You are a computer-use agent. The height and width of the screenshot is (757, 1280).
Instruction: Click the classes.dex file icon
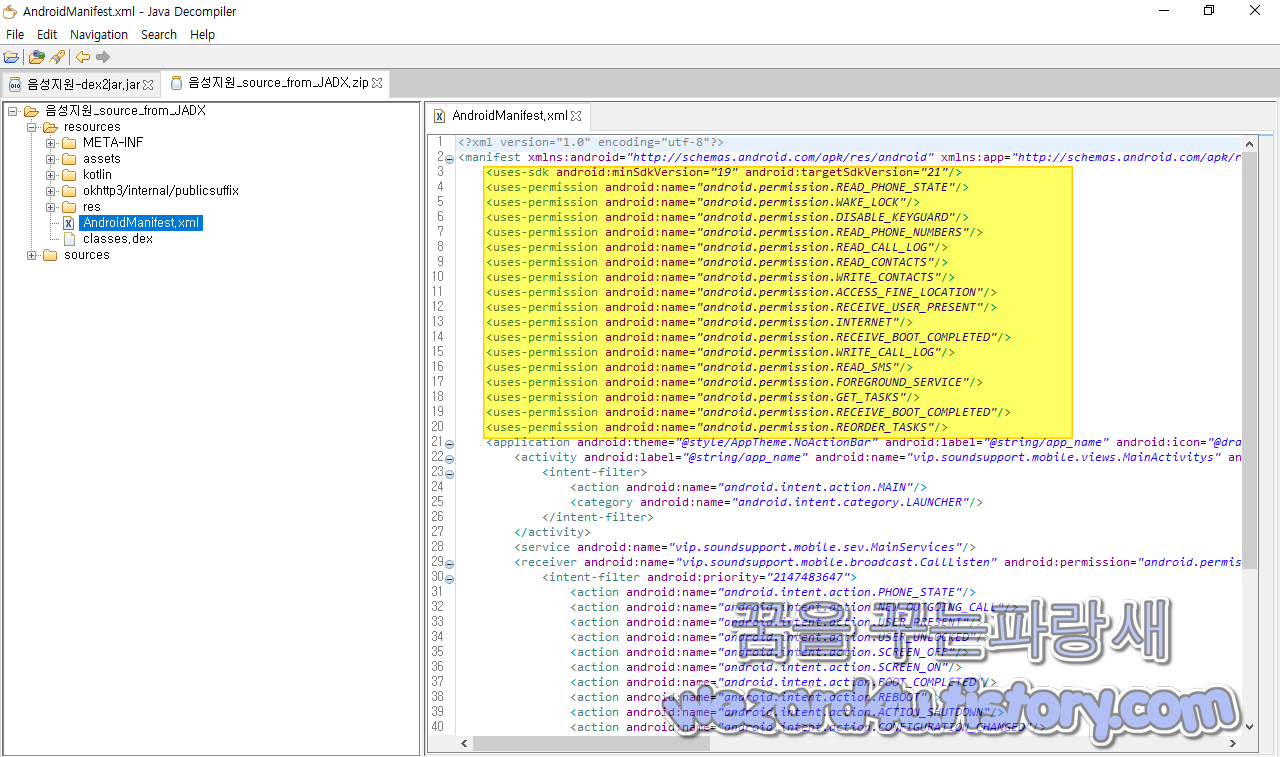click(69, 239)
